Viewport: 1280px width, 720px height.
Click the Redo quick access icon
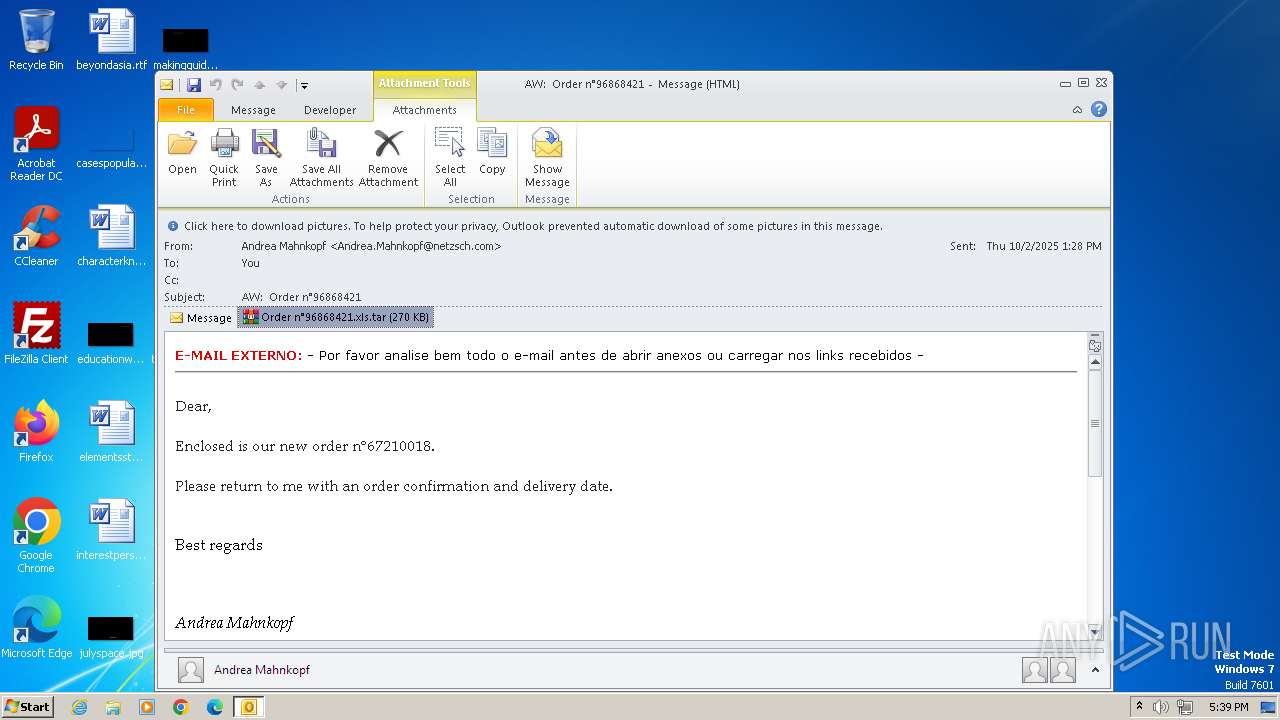(237, 85)
